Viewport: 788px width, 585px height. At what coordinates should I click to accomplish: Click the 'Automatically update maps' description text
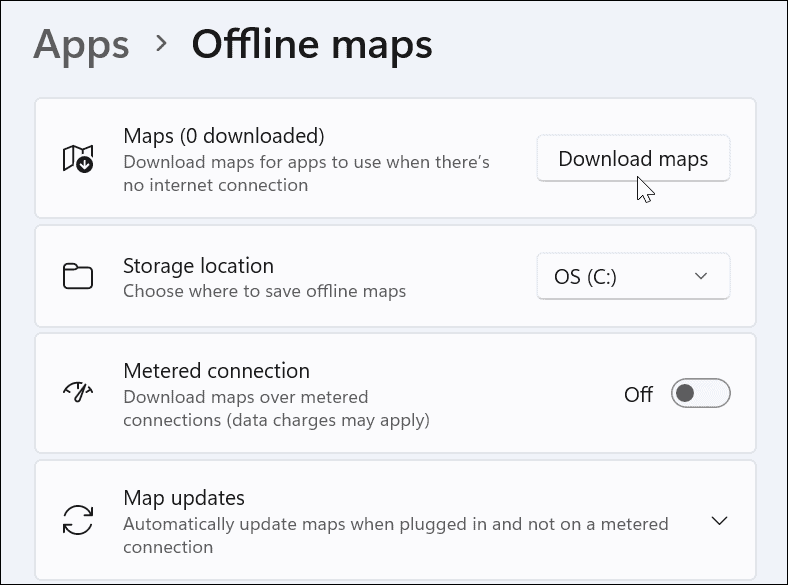click(x=395, y=524)
